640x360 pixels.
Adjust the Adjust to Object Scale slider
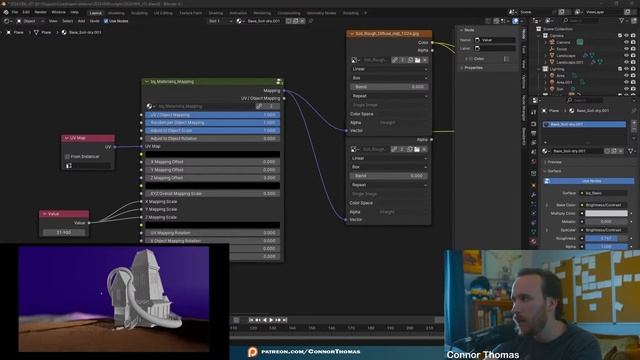click(212, 131)
